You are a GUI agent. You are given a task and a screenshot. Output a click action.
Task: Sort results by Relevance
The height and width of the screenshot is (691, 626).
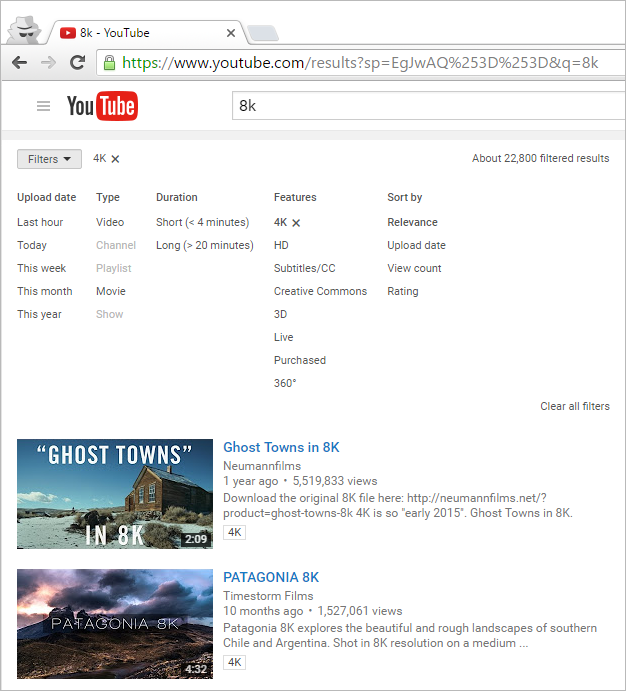coord(412,222)
